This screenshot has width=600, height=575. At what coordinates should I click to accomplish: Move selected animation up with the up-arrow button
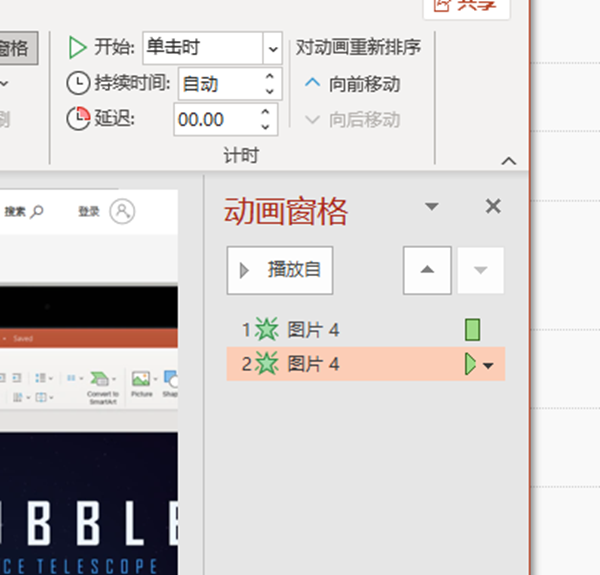pos(427,270)
